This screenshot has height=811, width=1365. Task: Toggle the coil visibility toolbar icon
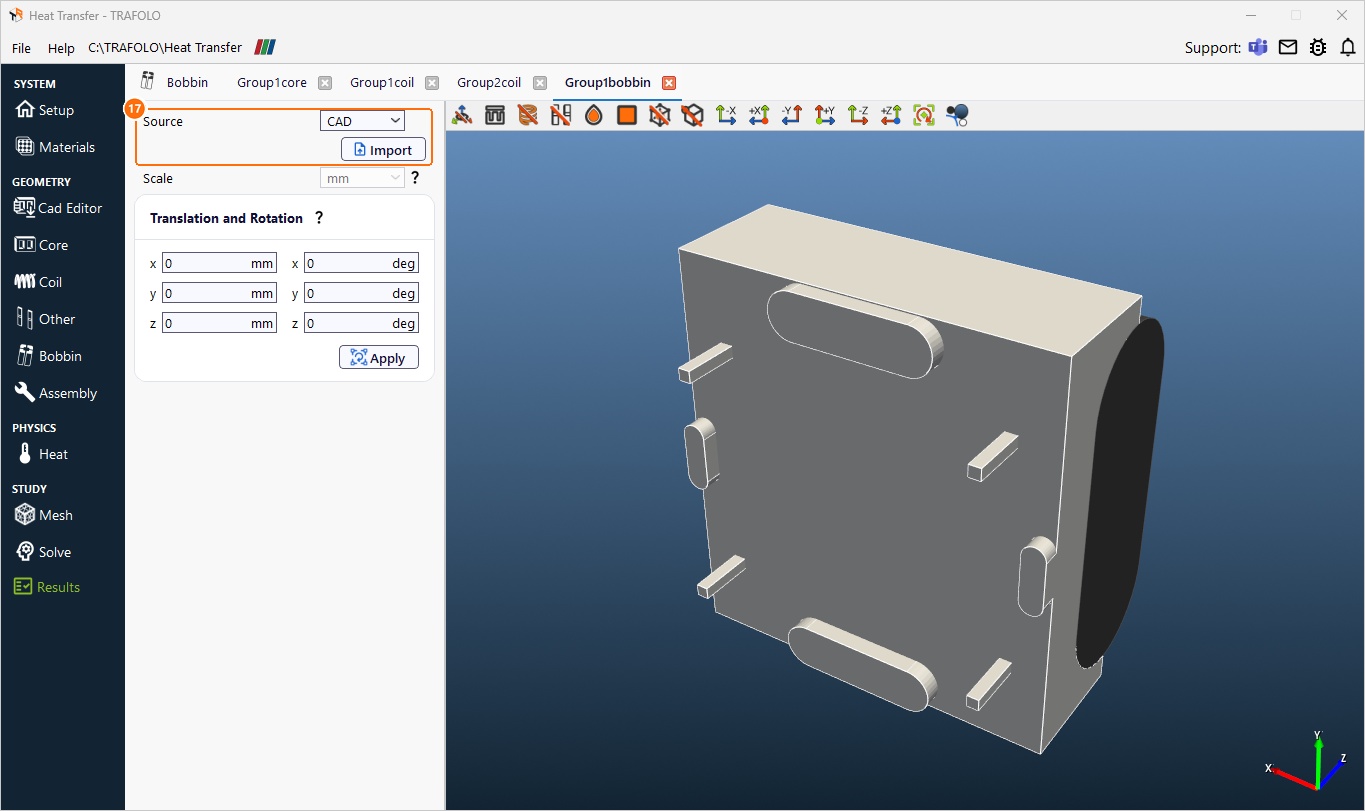528,115
